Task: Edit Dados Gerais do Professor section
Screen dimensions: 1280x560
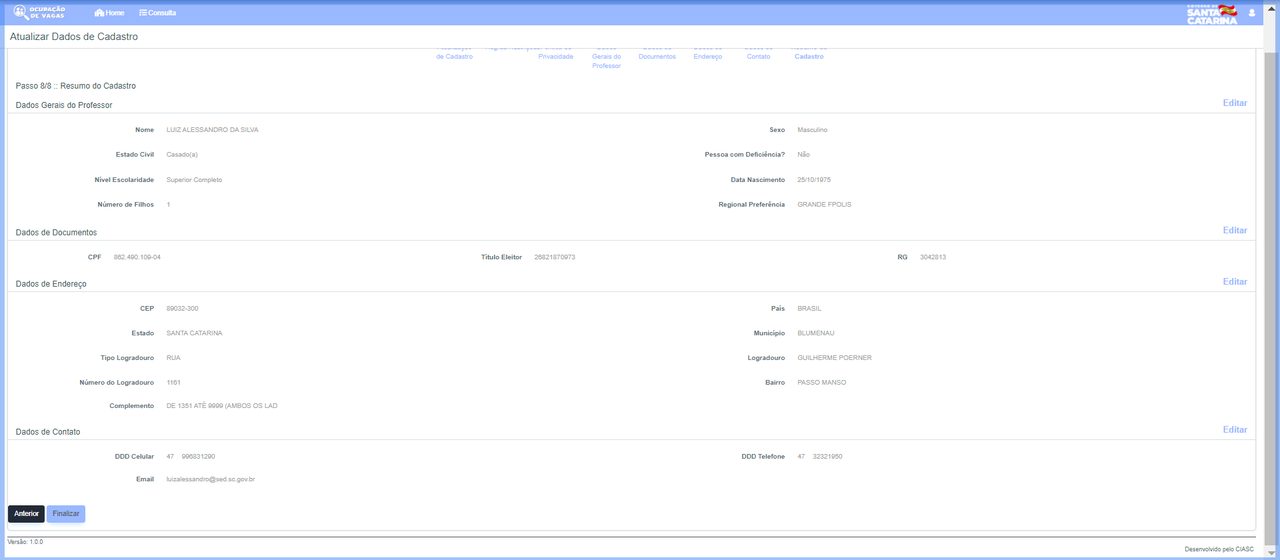Action: [1235, 103]
